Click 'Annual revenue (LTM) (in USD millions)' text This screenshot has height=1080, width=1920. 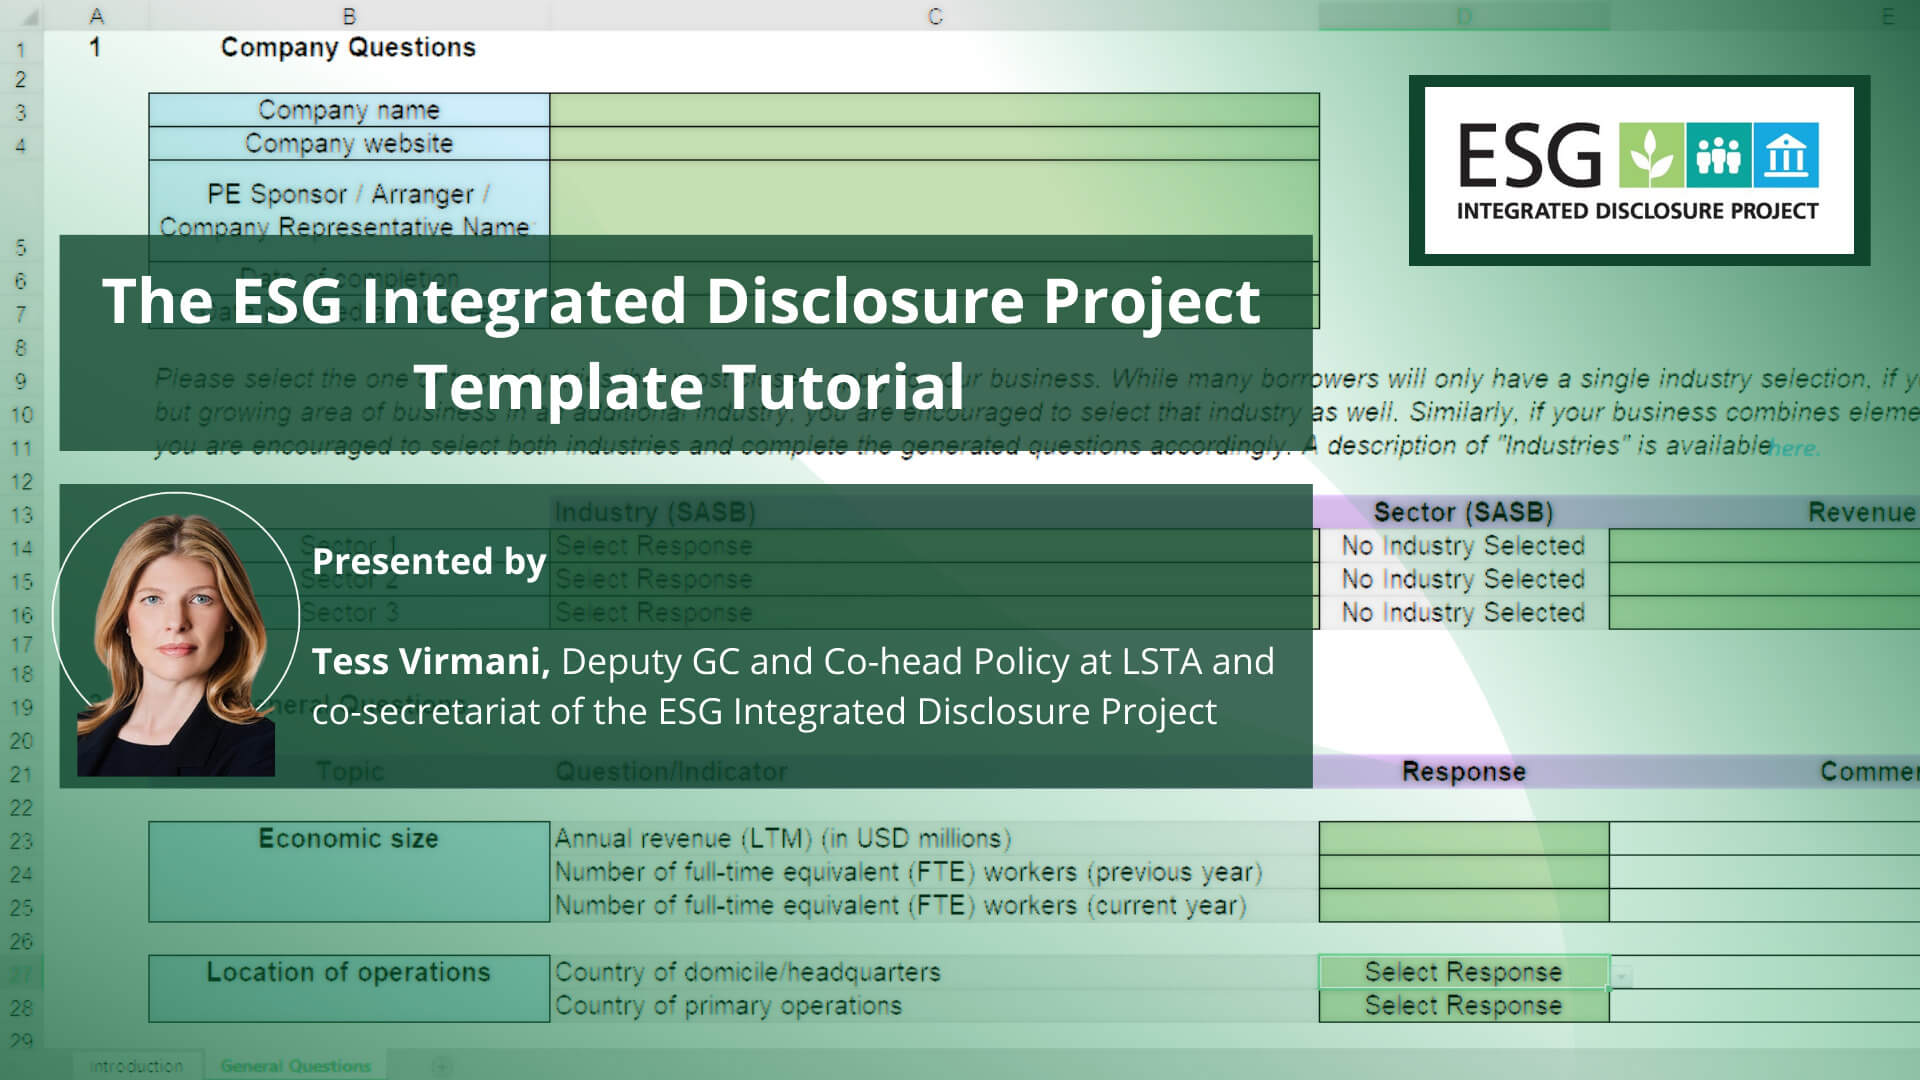[x=783, y=838]
